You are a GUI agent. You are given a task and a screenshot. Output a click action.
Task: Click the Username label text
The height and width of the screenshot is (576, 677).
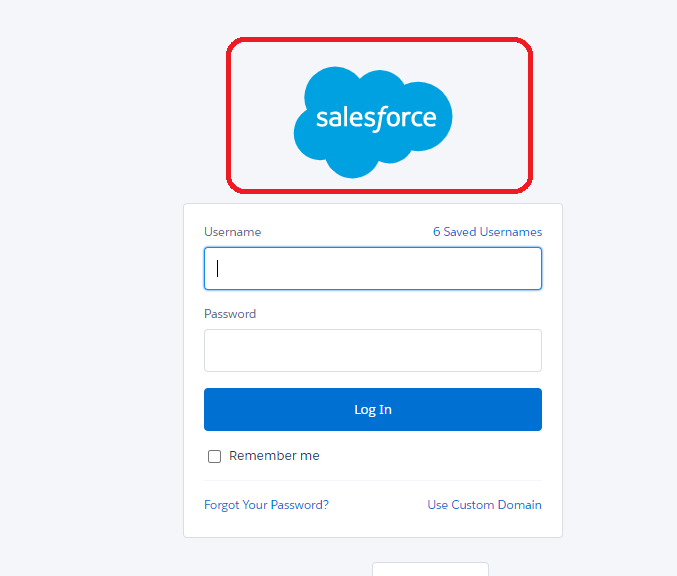pos(233,232)
